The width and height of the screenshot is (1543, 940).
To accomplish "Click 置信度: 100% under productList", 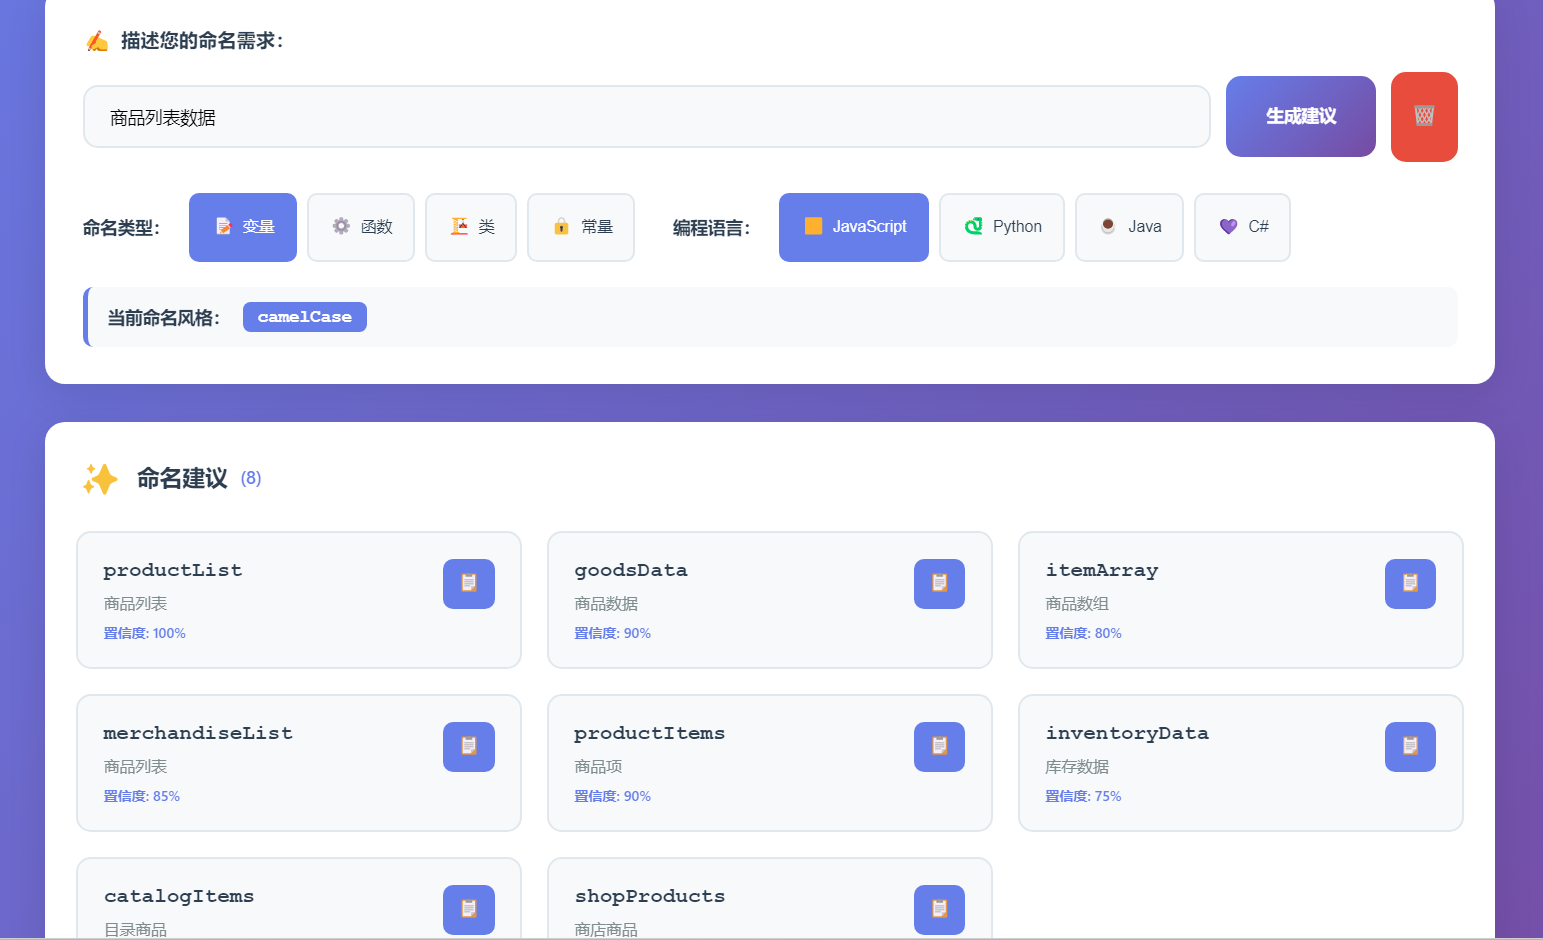I will pyautogui.click(x=145, y=633).
